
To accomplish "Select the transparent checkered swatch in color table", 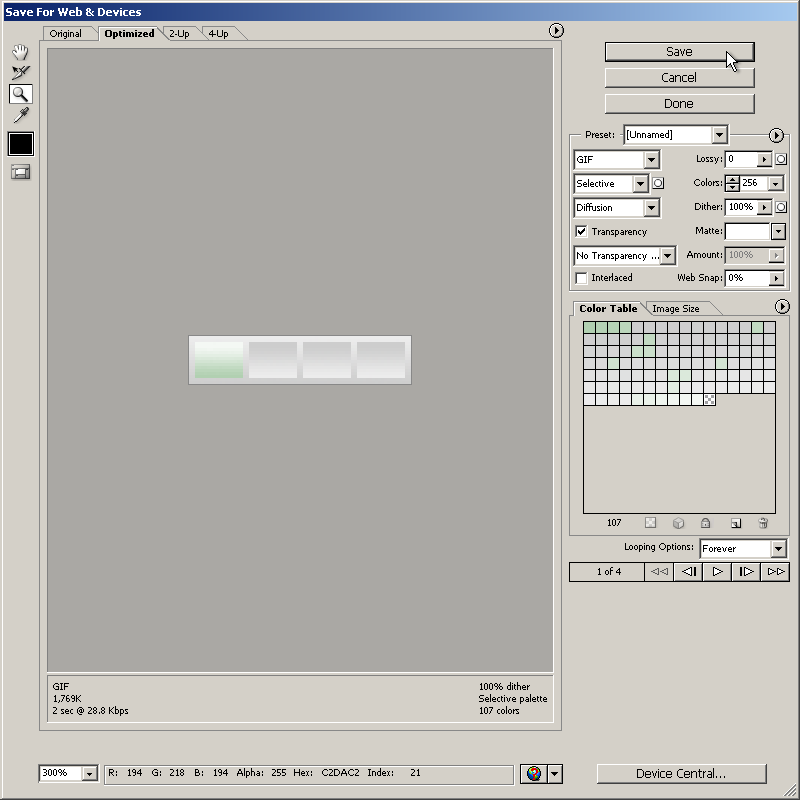I will [x=709, y=399].
